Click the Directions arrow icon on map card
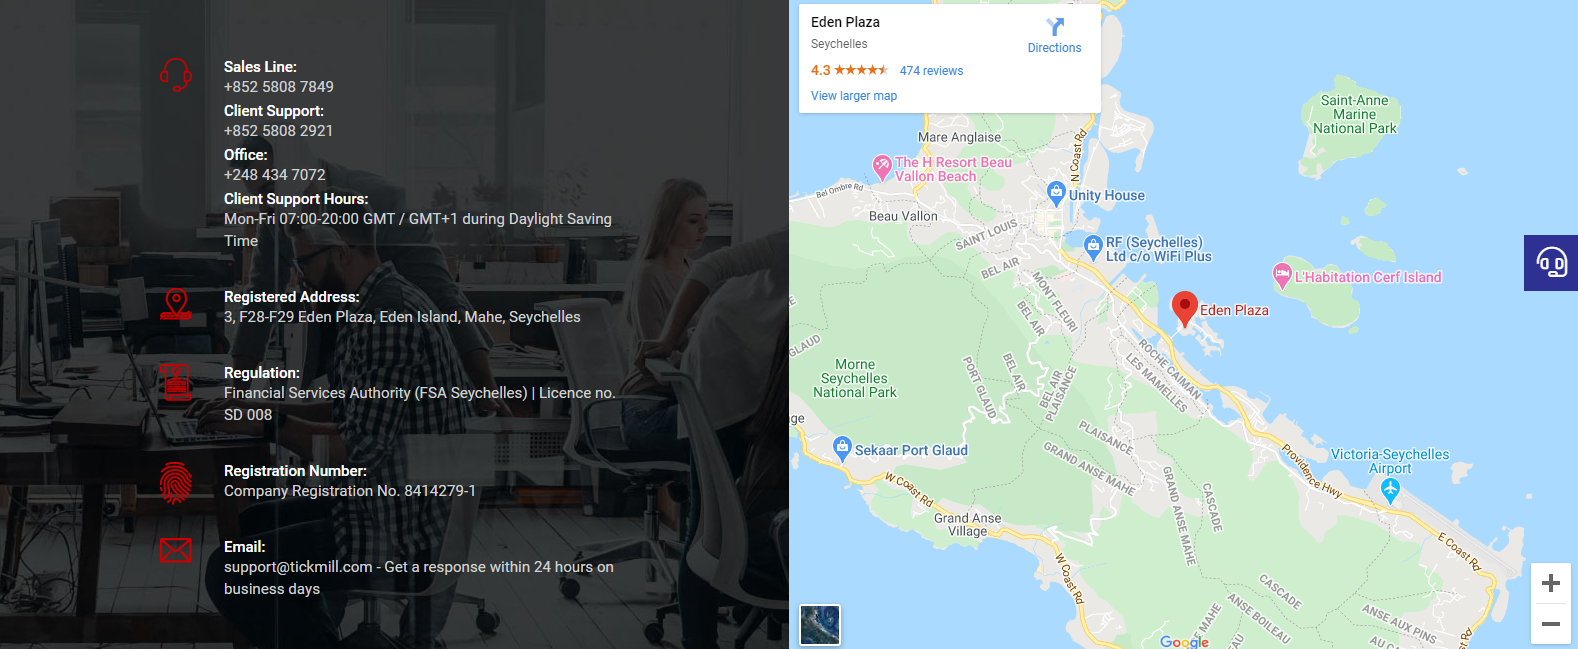The height and width of the screenshot is (649, 1578). pos(1054,27)
